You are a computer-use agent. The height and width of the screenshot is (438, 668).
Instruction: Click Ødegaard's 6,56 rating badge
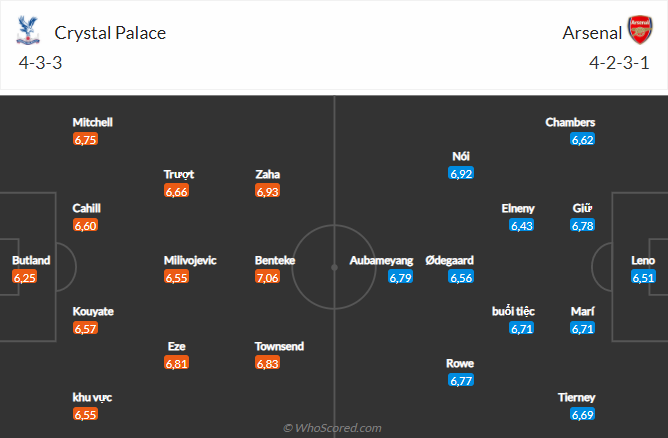(x=461, y=277)
